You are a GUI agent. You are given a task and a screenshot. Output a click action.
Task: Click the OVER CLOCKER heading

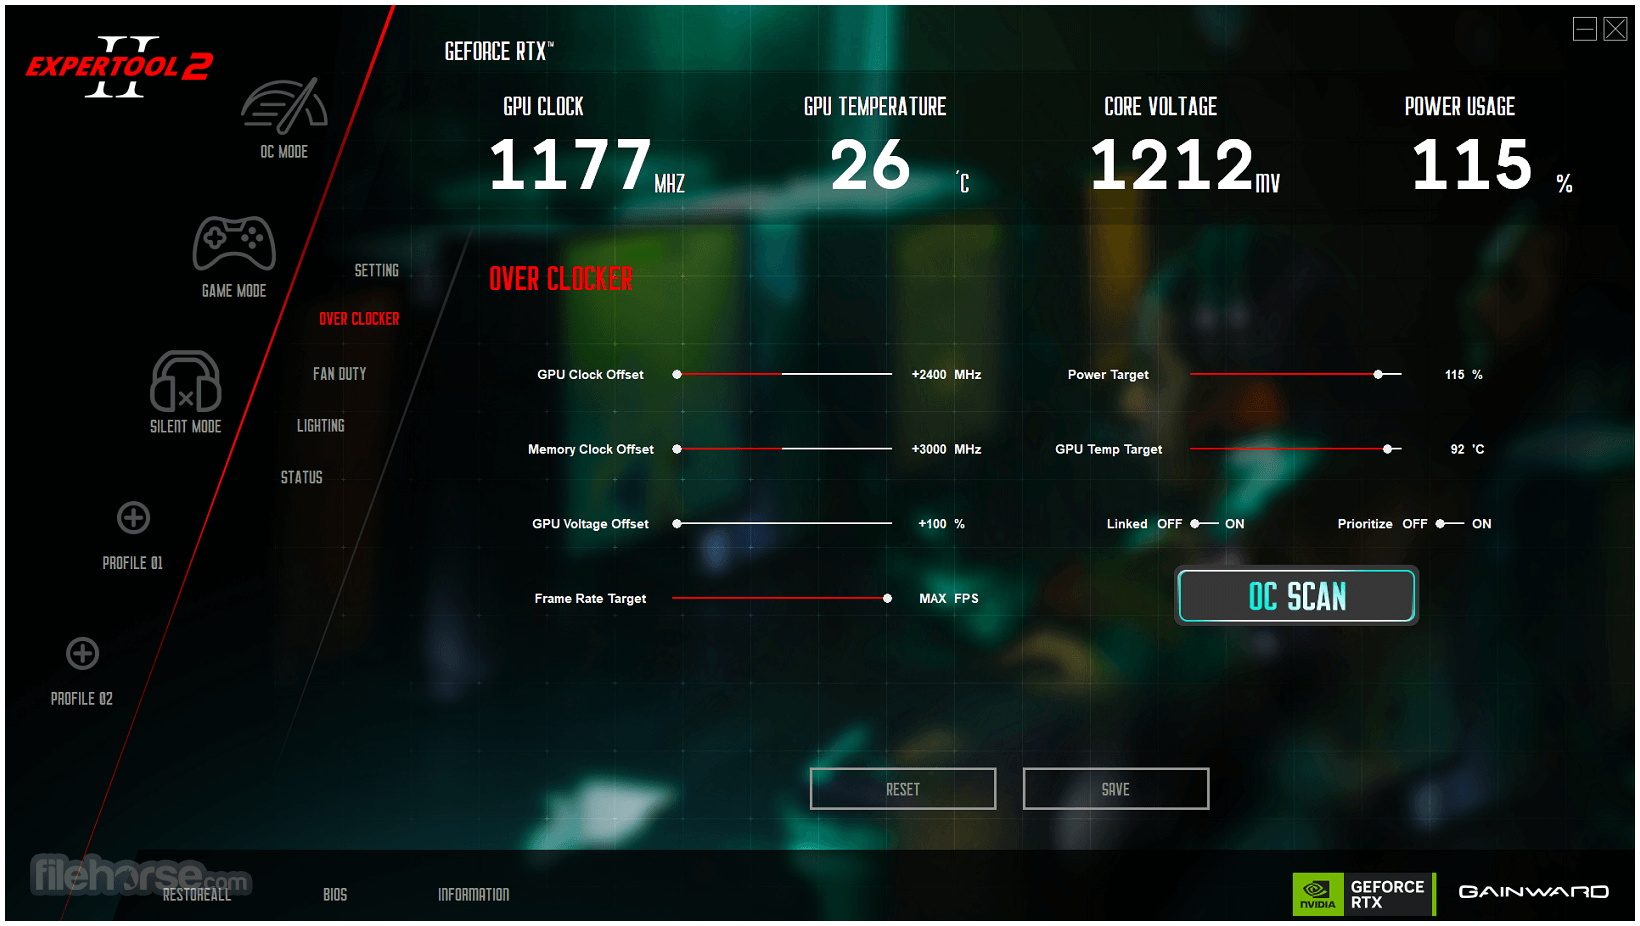click(x=561, y=279)
